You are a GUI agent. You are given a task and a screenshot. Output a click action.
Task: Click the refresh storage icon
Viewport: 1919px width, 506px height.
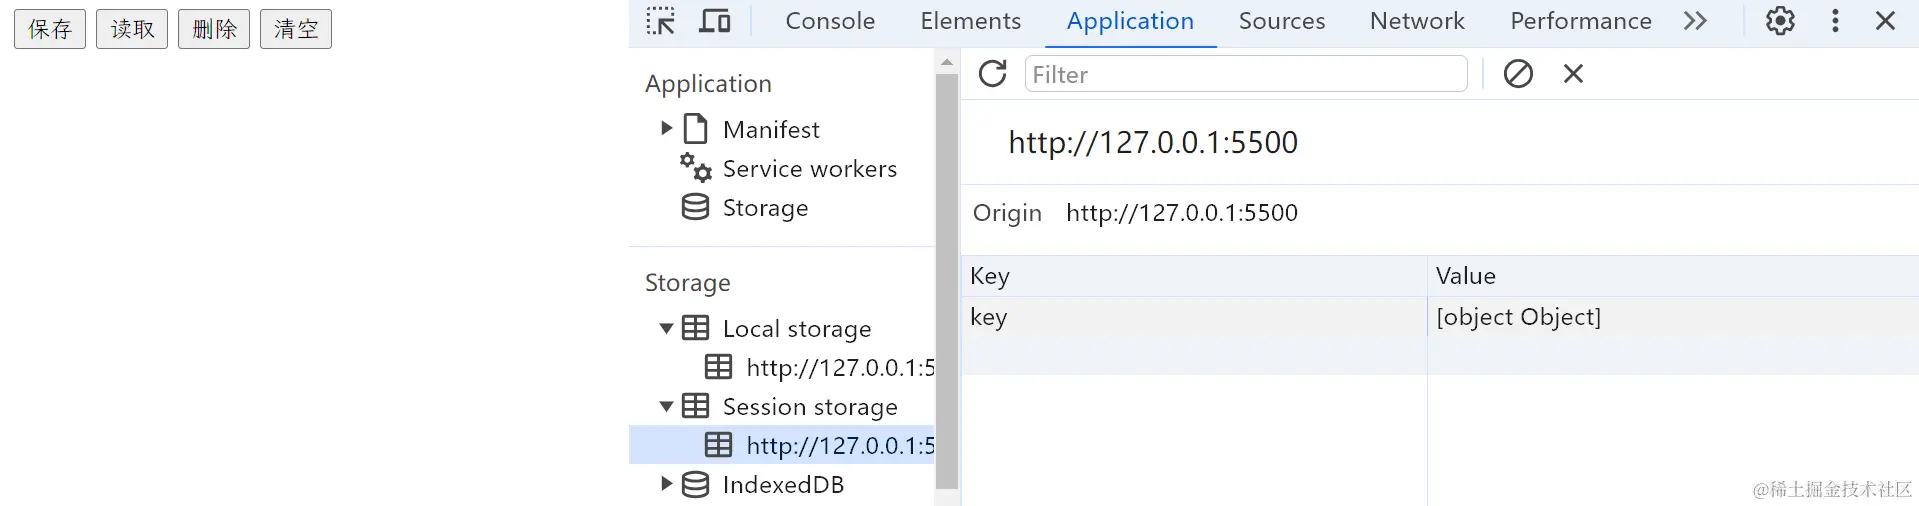coord(992,74)
